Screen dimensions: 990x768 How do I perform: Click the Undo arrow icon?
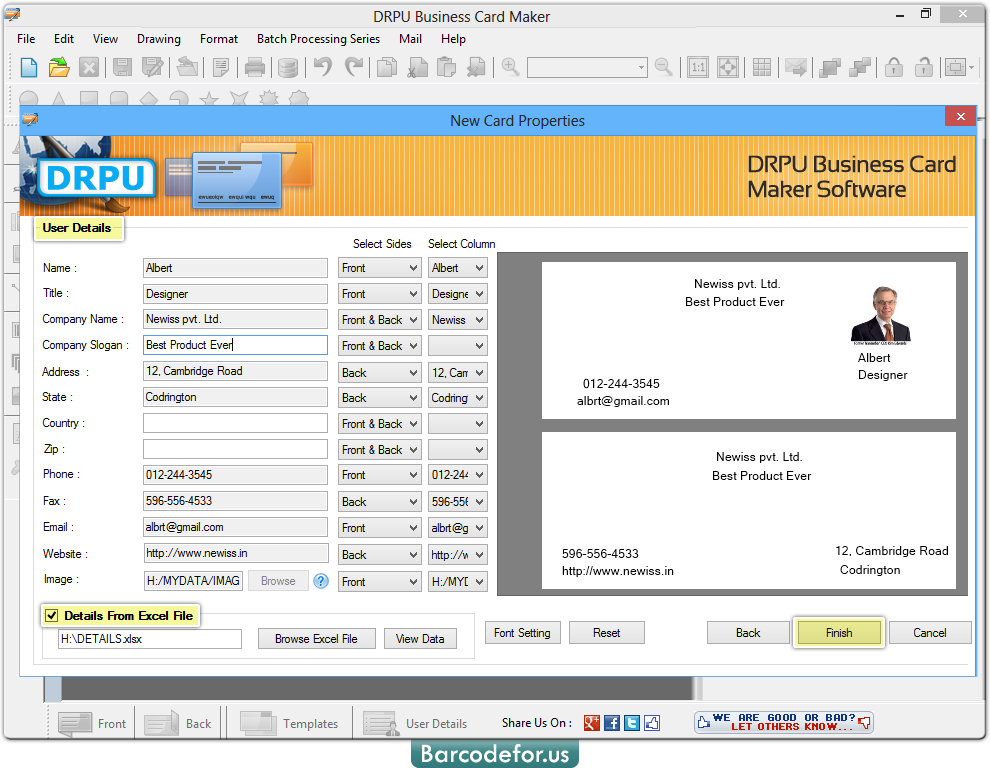point(323,67)
